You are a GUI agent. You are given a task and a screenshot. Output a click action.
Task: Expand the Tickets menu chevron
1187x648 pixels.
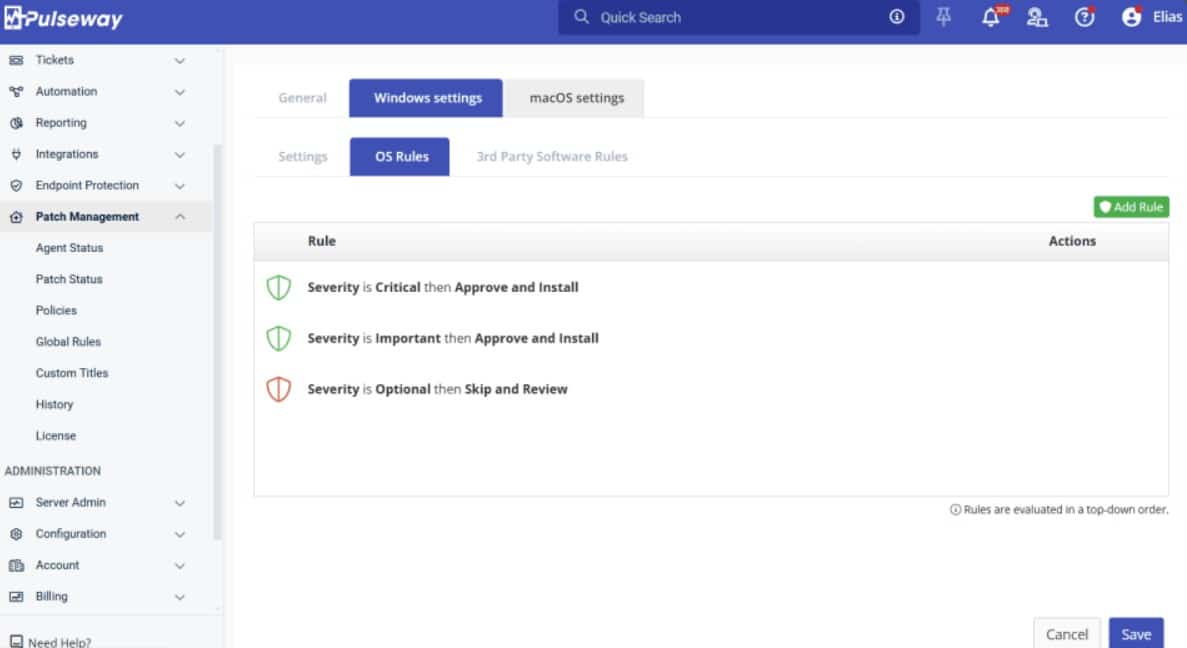click(x=179, y=61)
